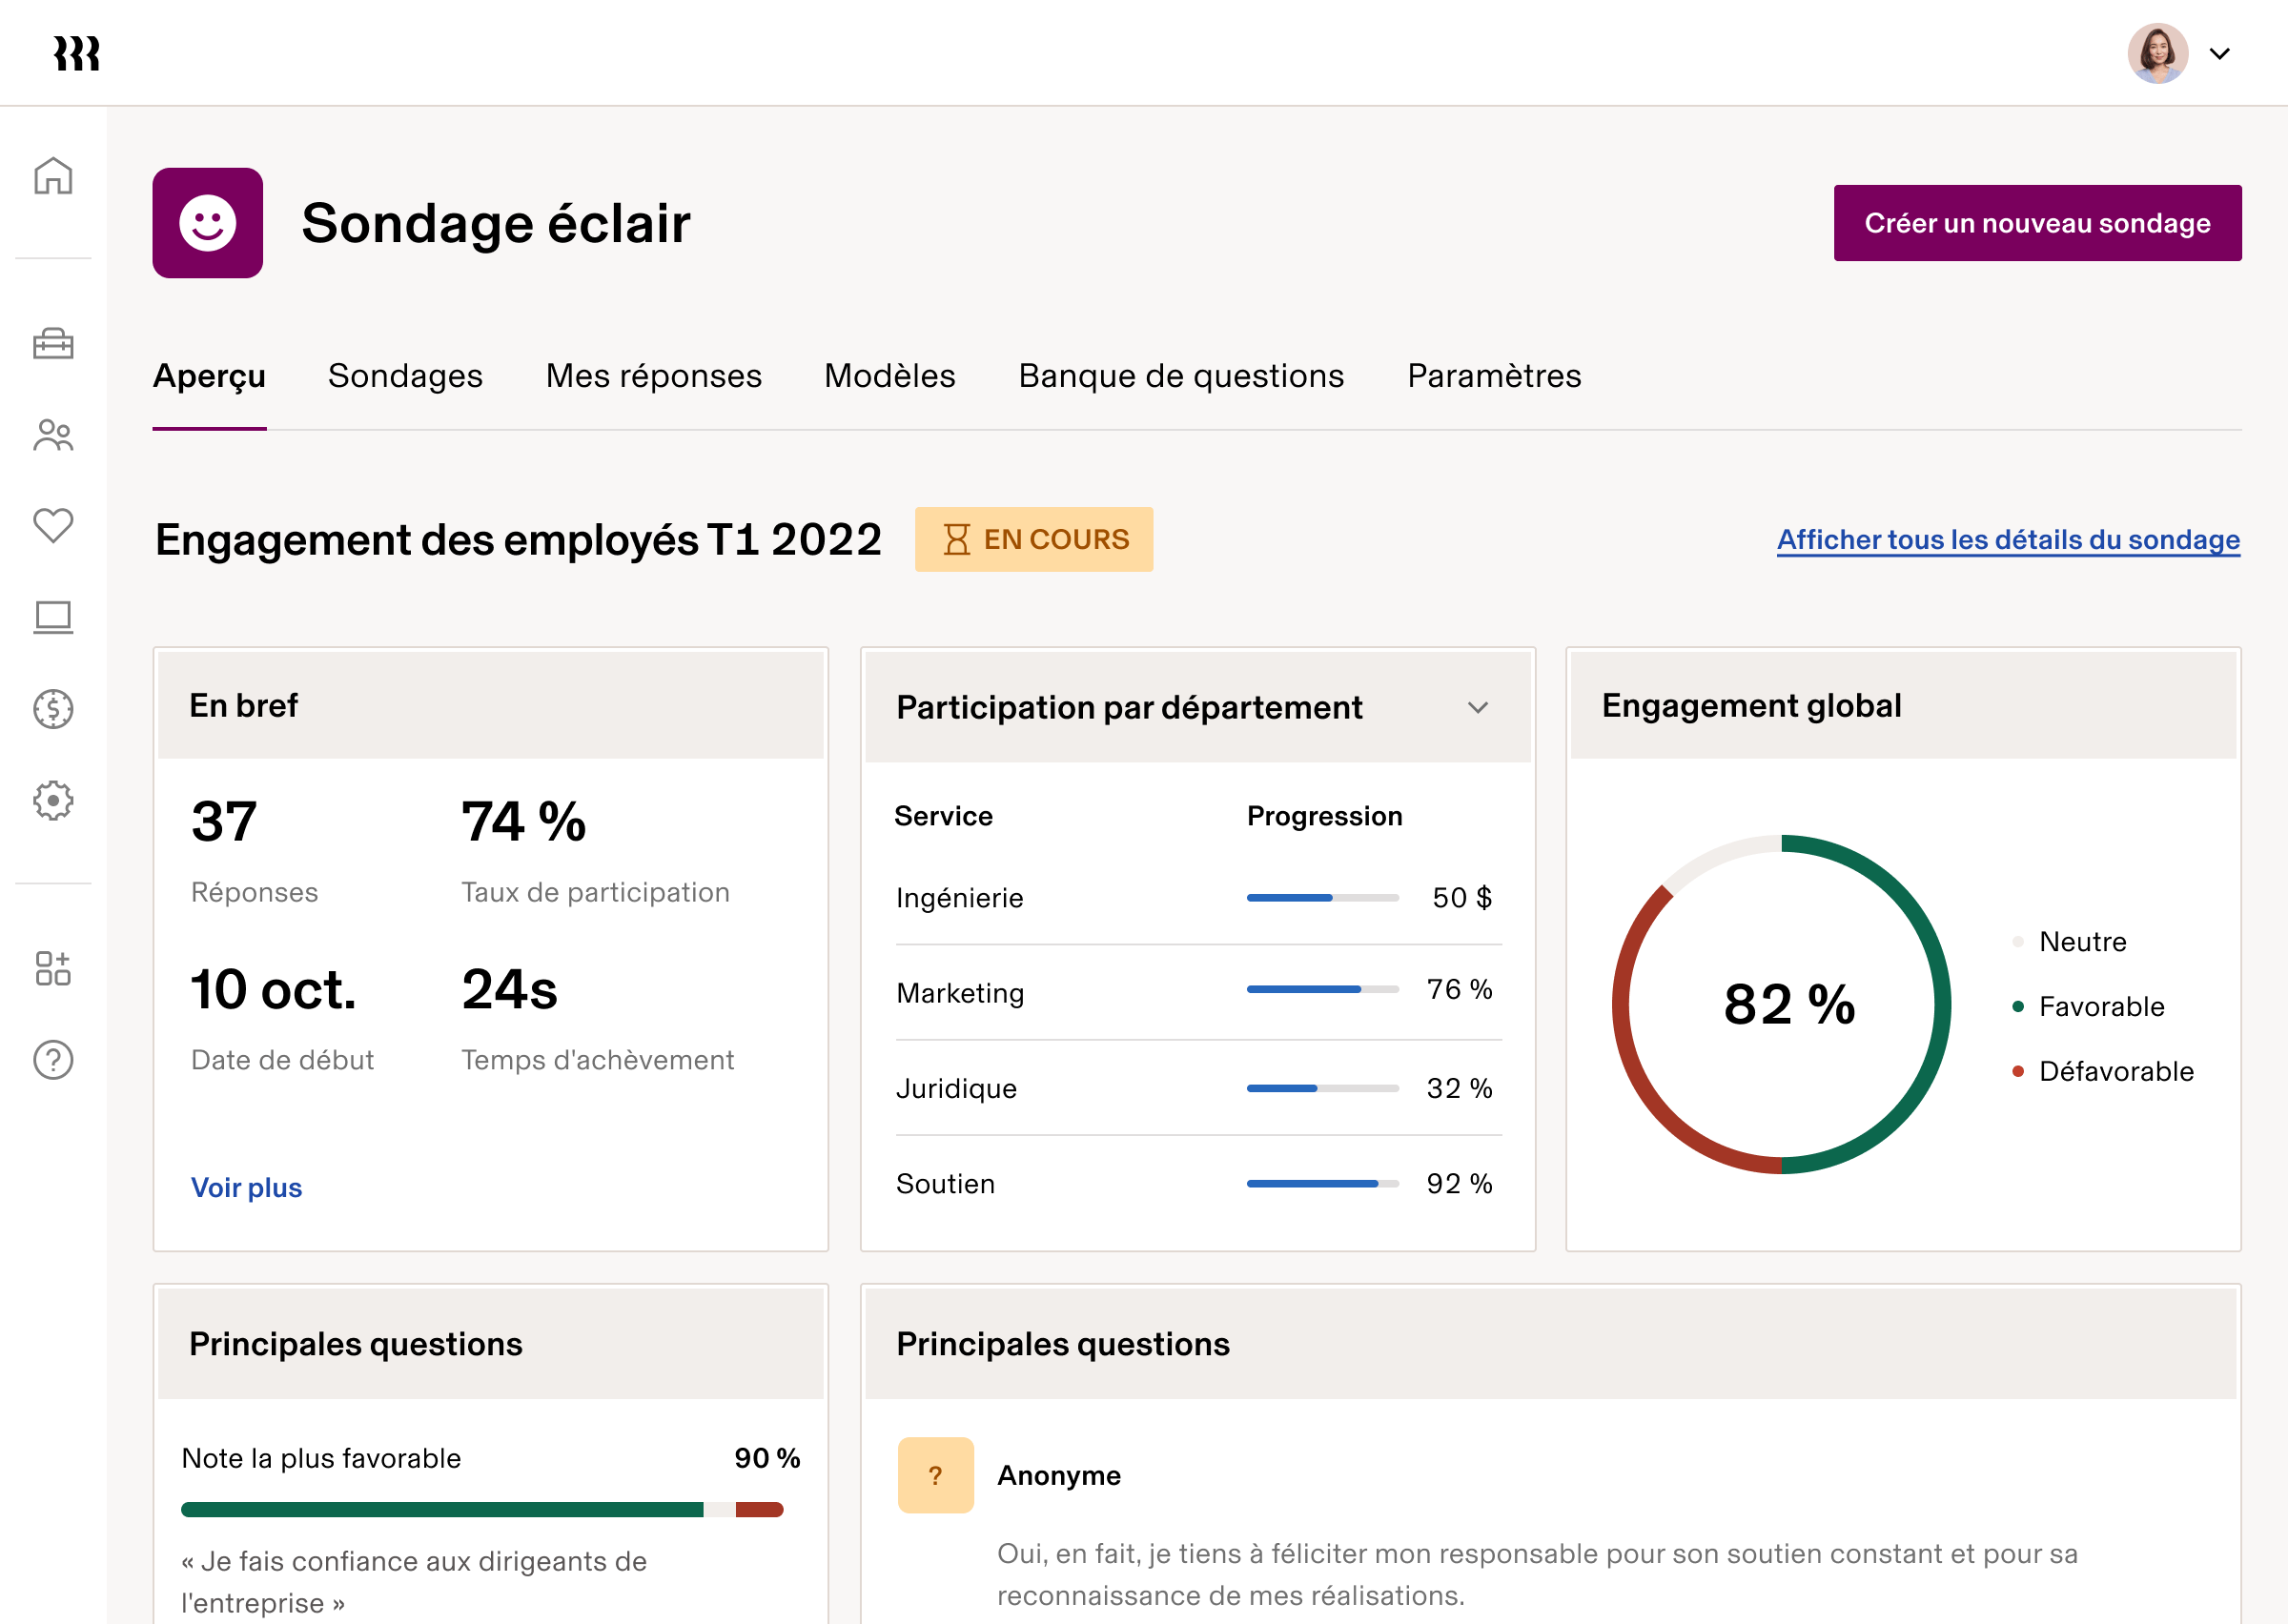Click Créer un nouveau sondage
Image resolution: width=2288 pixels, height=1624 pixels.
click(x=2037, y=223)
